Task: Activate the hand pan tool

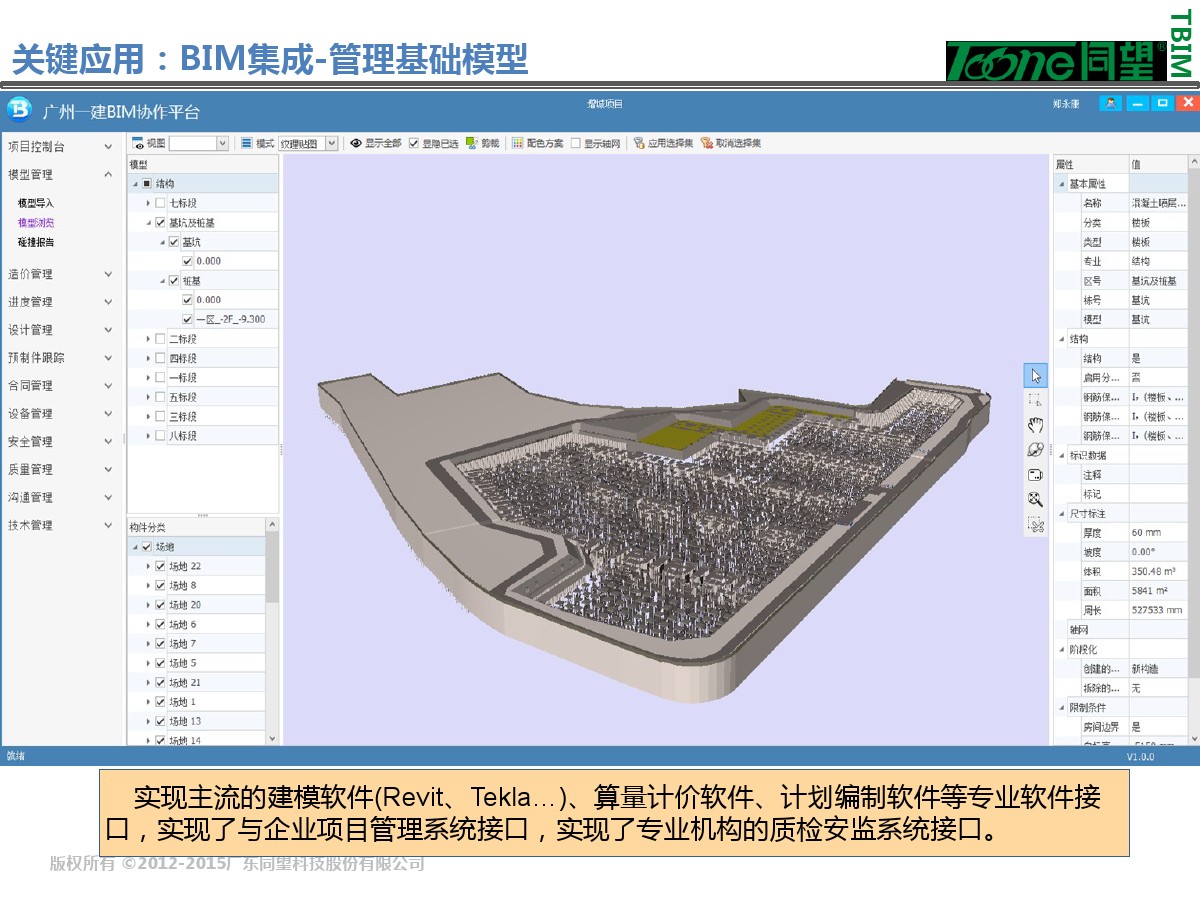Action: click(1035, 425)
